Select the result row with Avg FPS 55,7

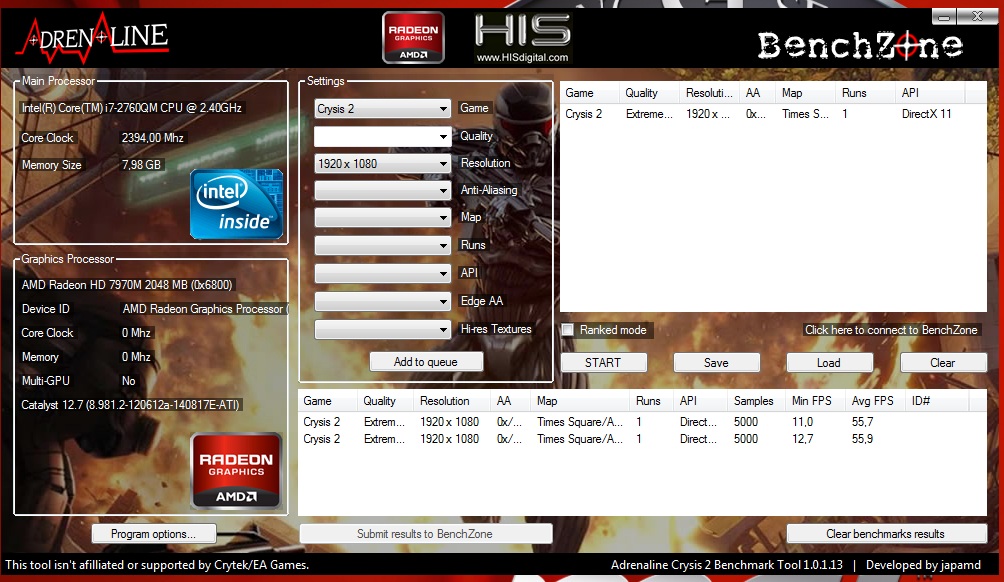(x=642, y=422)
